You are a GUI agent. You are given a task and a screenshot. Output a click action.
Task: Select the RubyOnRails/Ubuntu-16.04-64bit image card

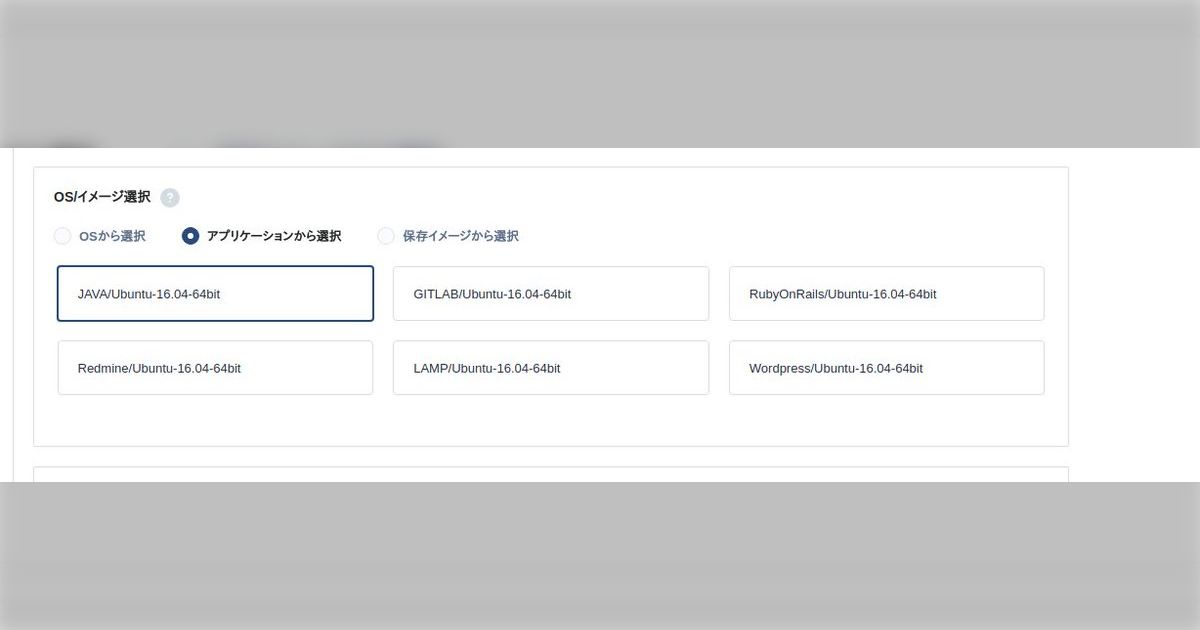click(887, 293)
